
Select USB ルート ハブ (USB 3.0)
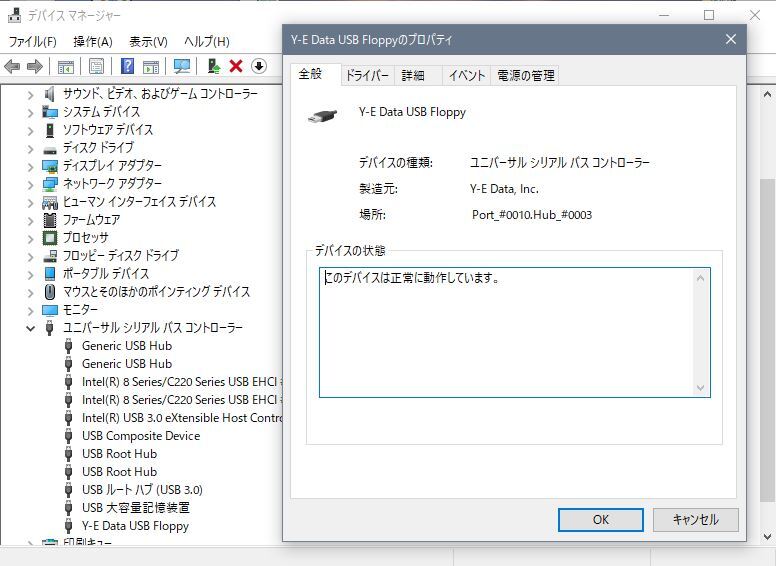[142, 490]
